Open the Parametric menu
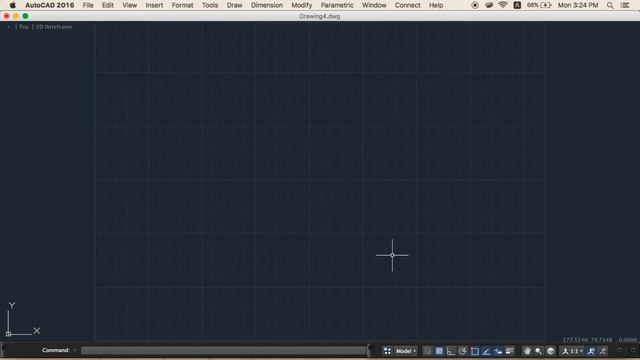 tap(337, 5)
